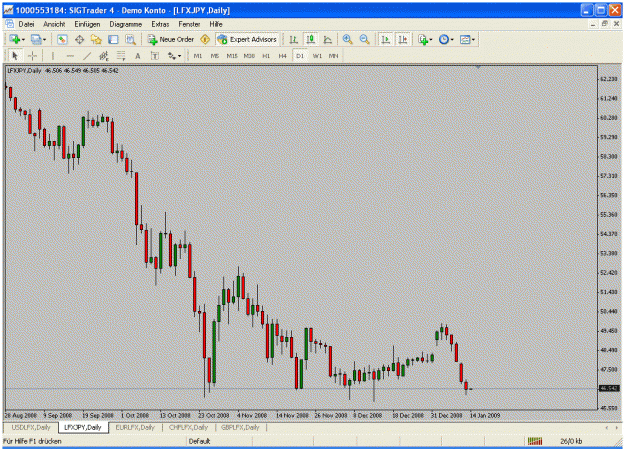Zoom in on the chart

point(348,39)
